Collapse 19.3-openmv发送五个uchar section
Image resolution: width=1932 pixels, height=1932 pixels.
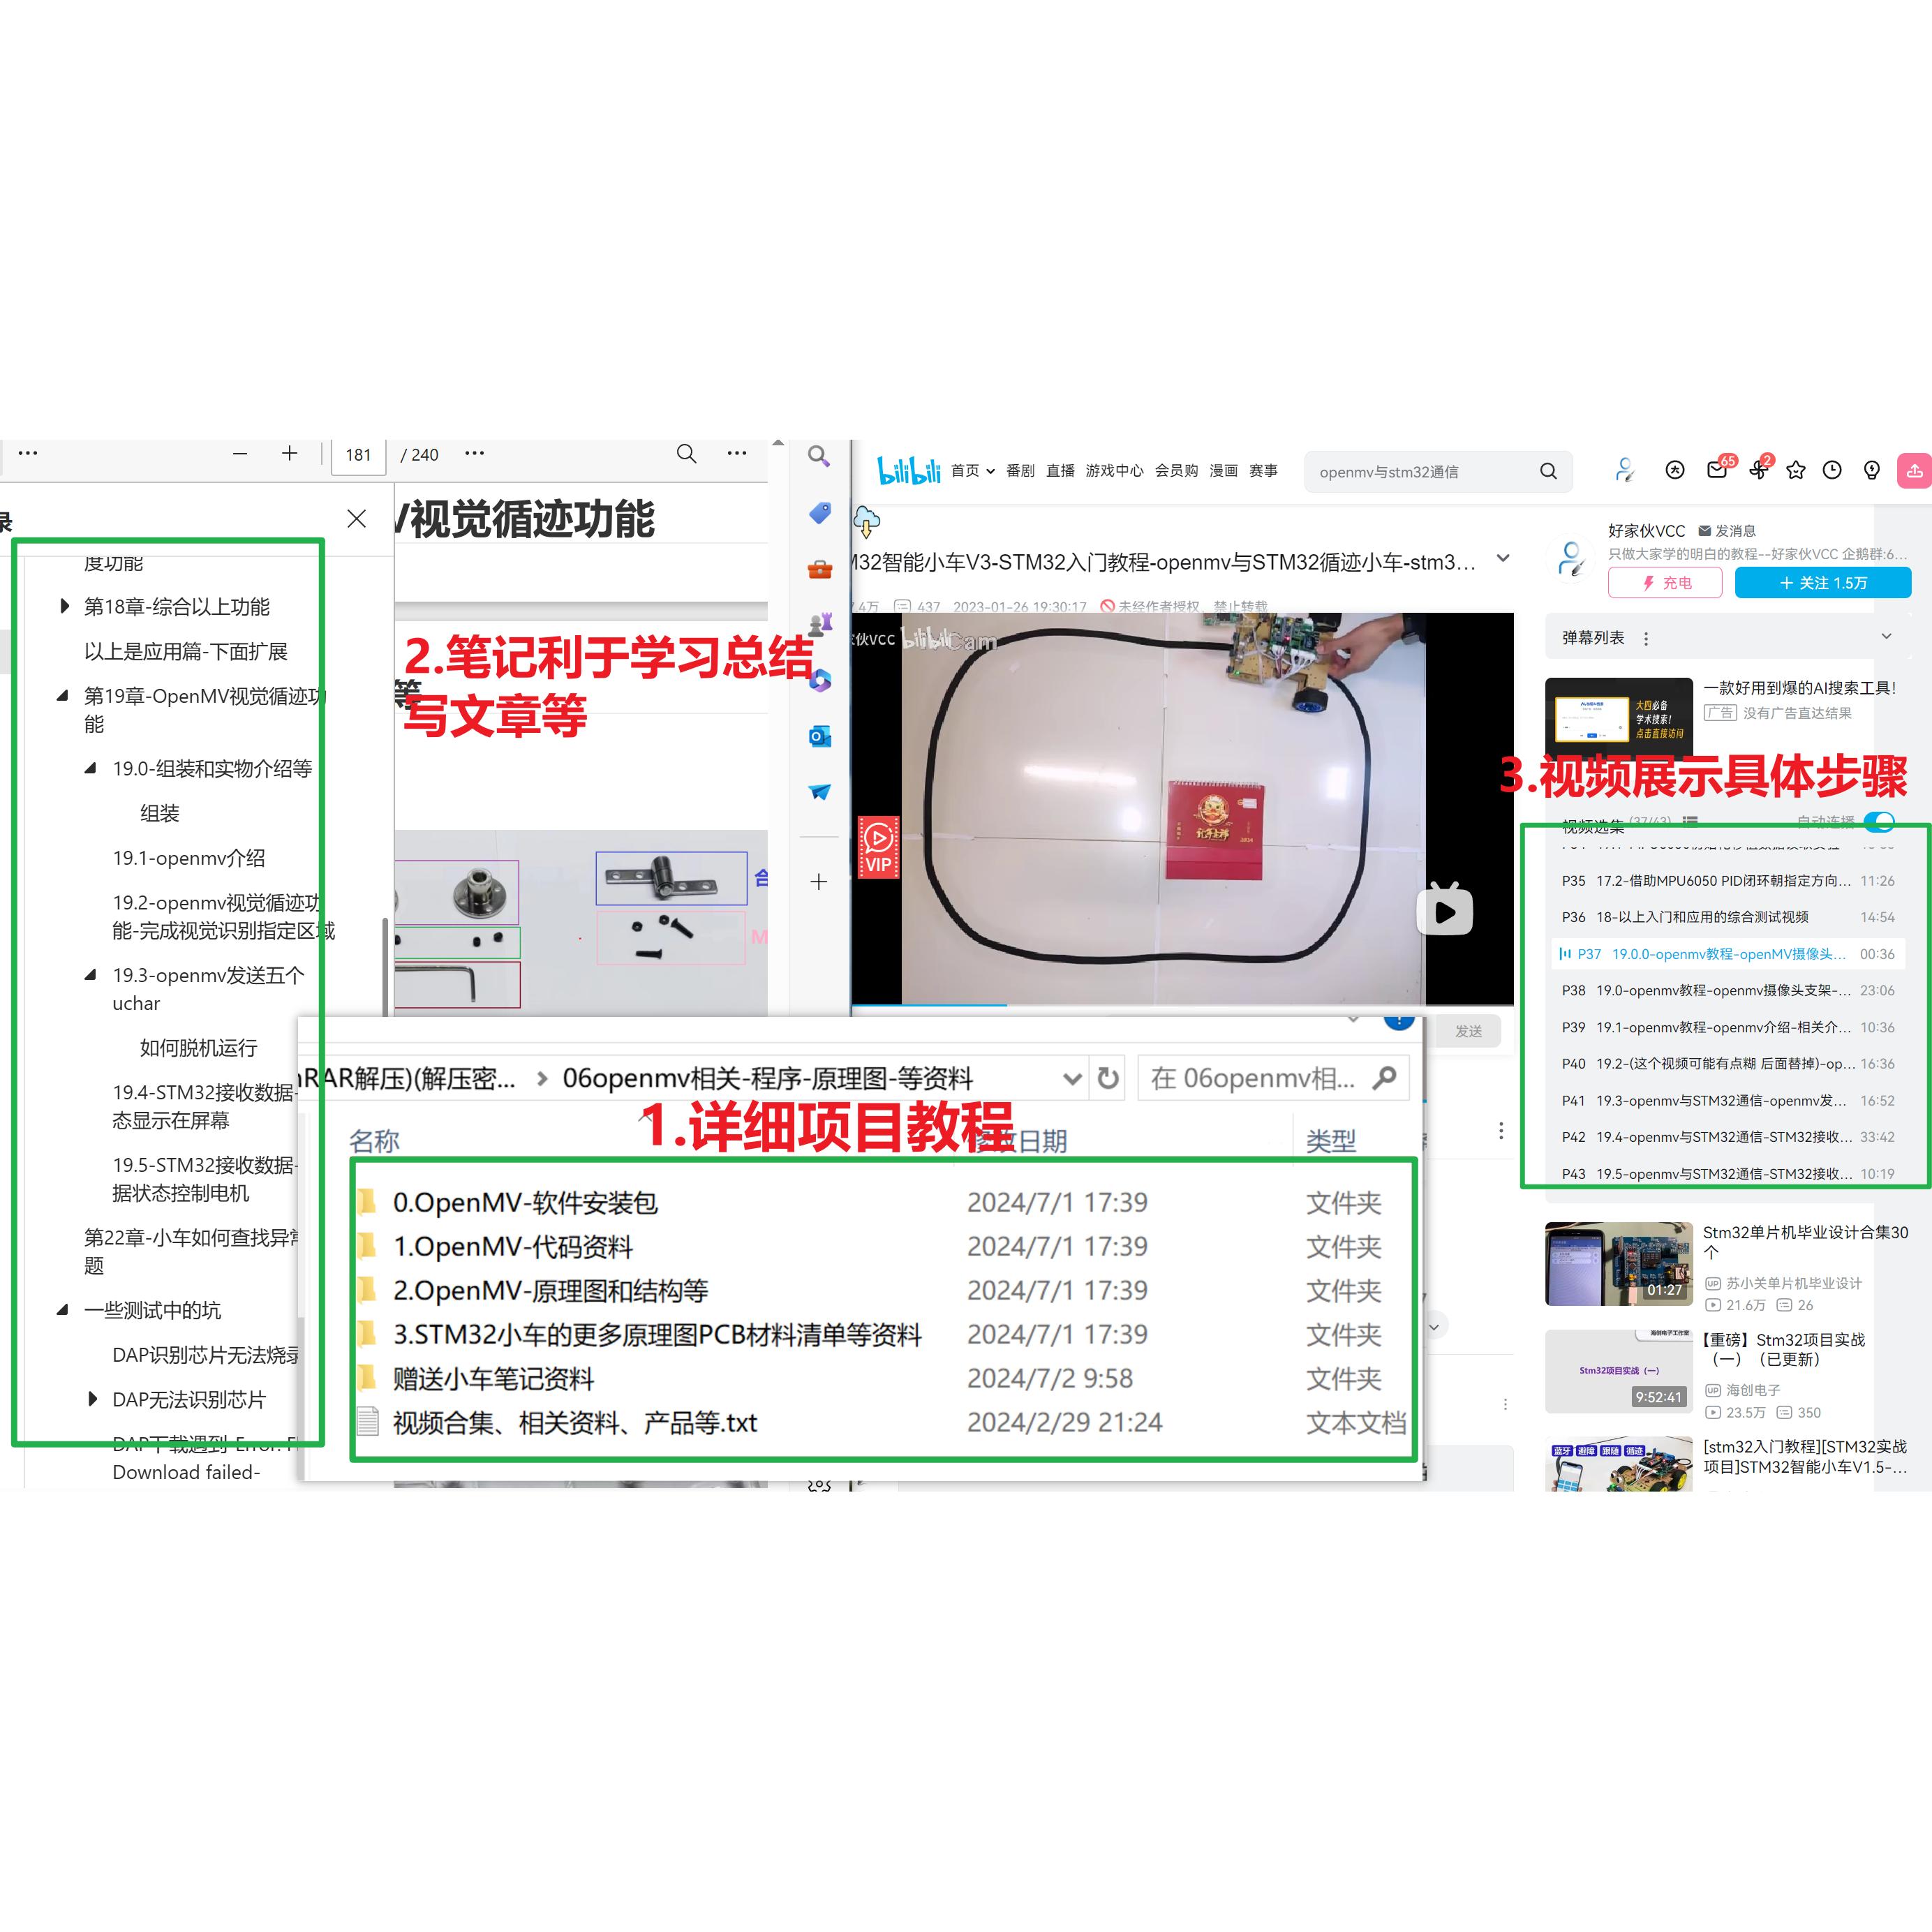click(x=91, y=975)
